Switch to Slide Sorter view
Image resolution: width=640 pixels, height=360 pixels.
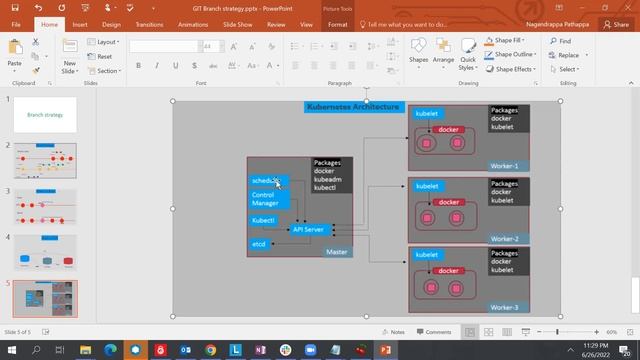(488, 332)
